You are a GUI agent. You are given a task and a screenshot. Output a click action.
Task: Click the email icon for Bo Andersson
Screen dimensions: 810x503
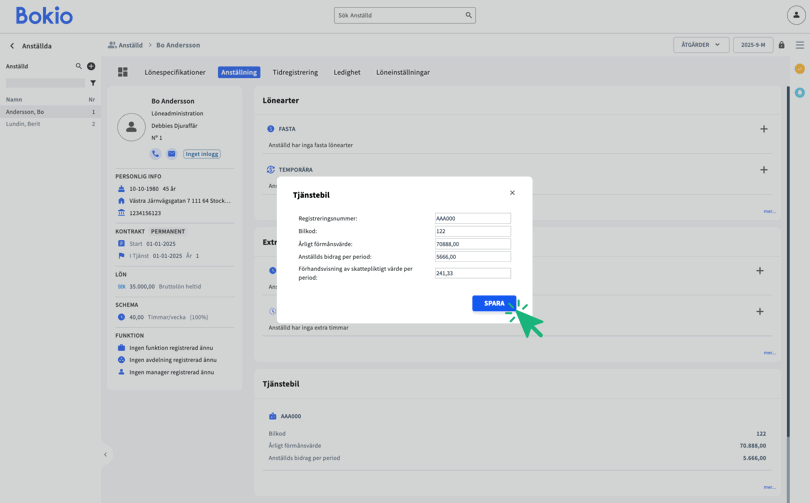171,154
